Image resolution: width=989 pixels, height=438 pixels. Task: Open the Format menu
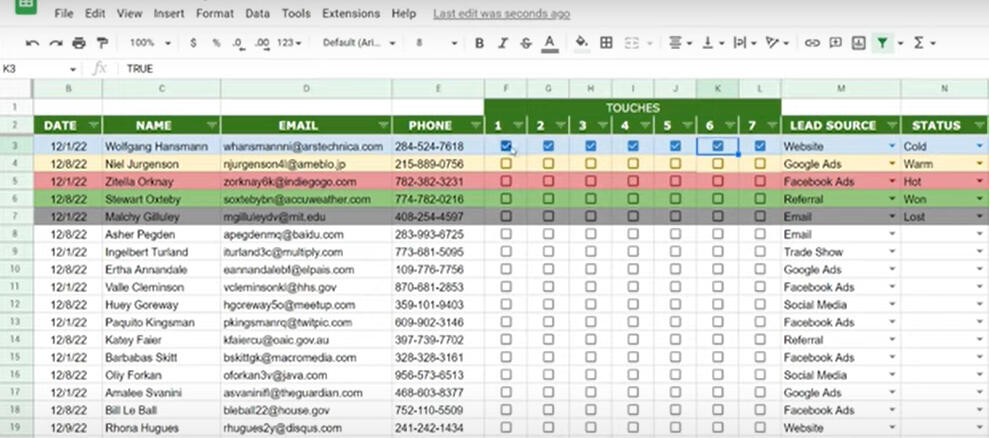coord(214,14)
